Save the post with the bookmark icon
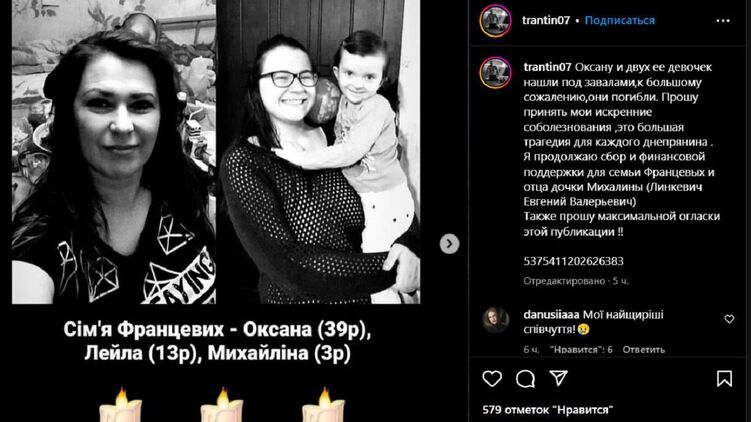The image size is (751, 422). [724, 378]
